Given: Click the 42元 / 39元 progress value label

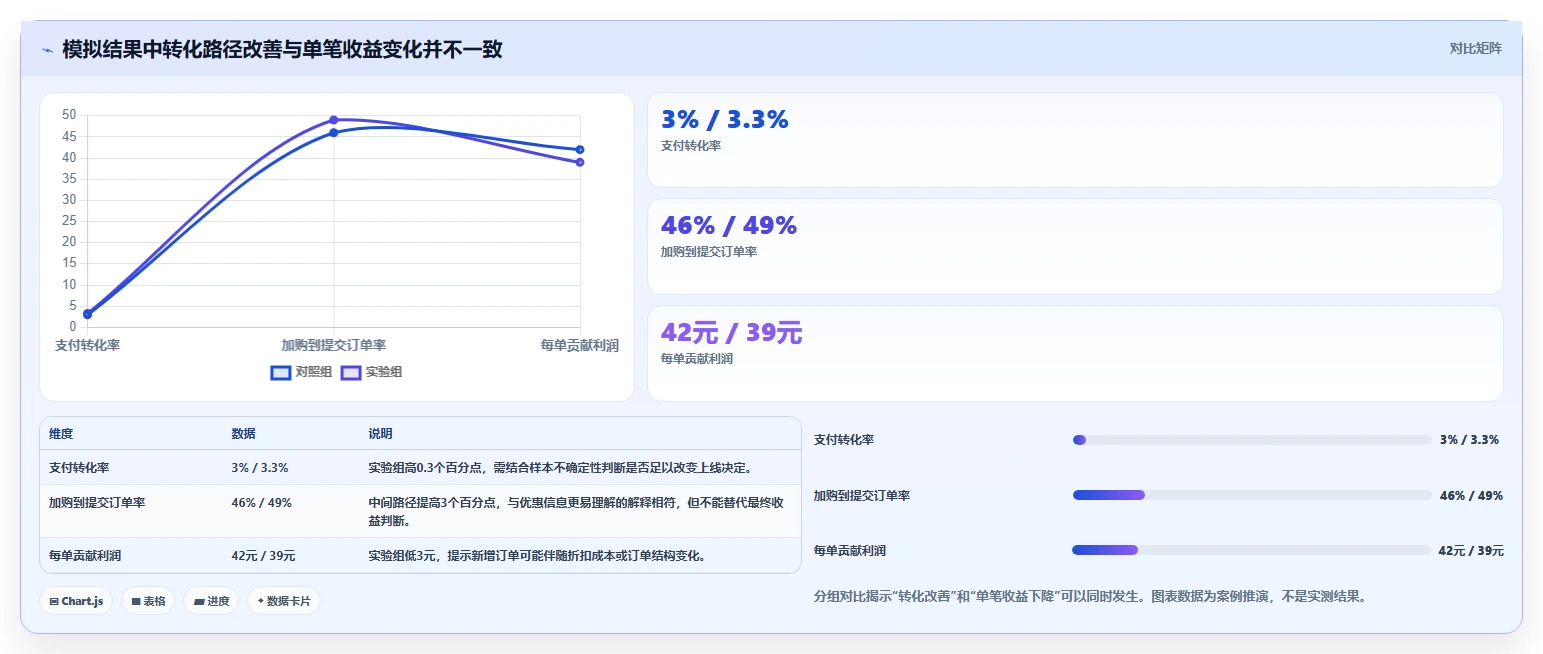Looking at the screenshot, I should (1471, 550).
